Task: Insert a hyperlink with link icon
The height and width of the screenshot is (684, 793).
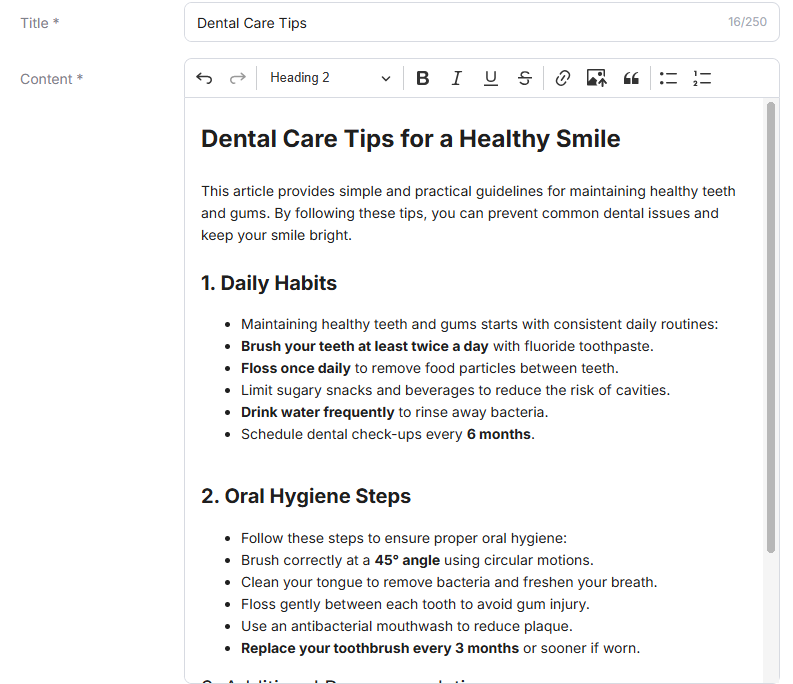Action: coord(562,78)
